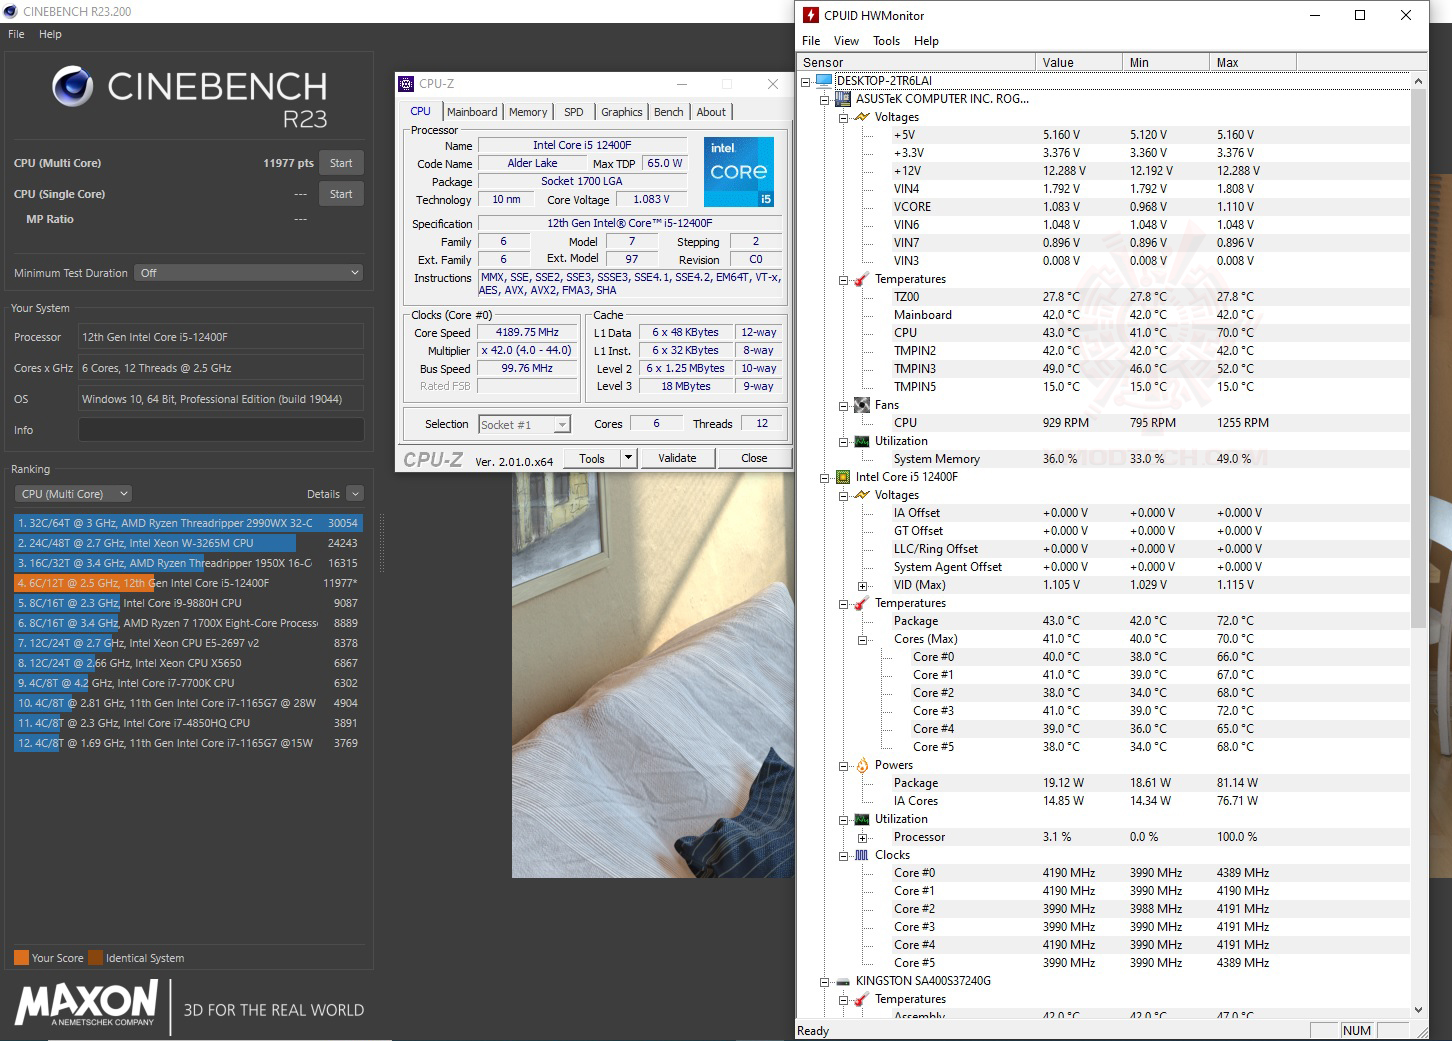The width and height of the screenshot is (1452, 1041).
Task: Start the CPU Multi Core benchmark
Action: click(x=341, y=162)
